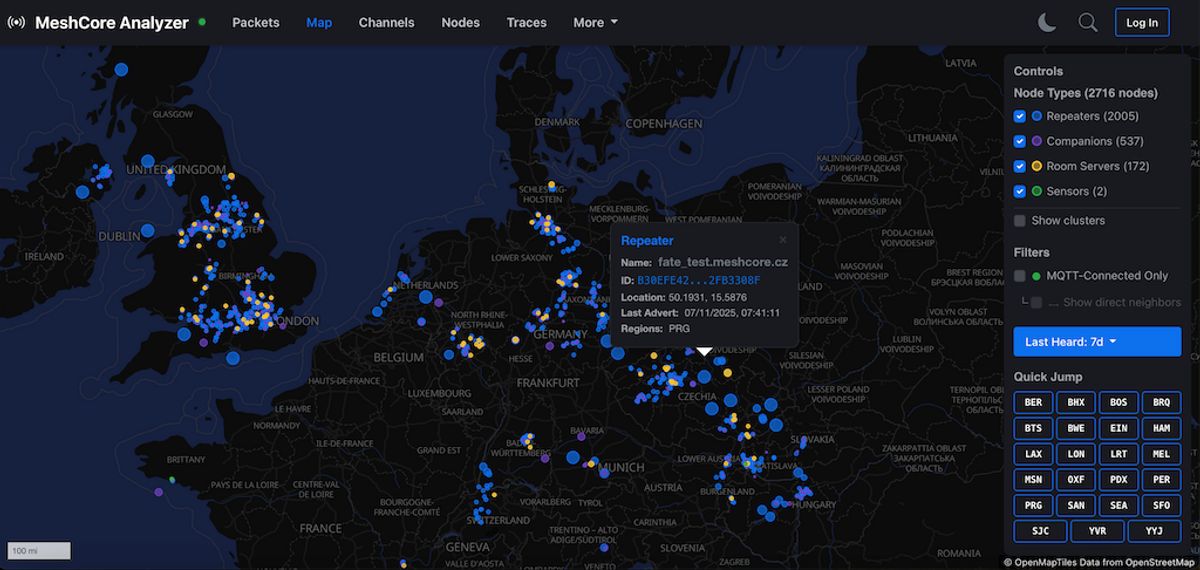Viewport: 1200px width, 570px height.
Task: Open the Traces page
Action: 526,22
